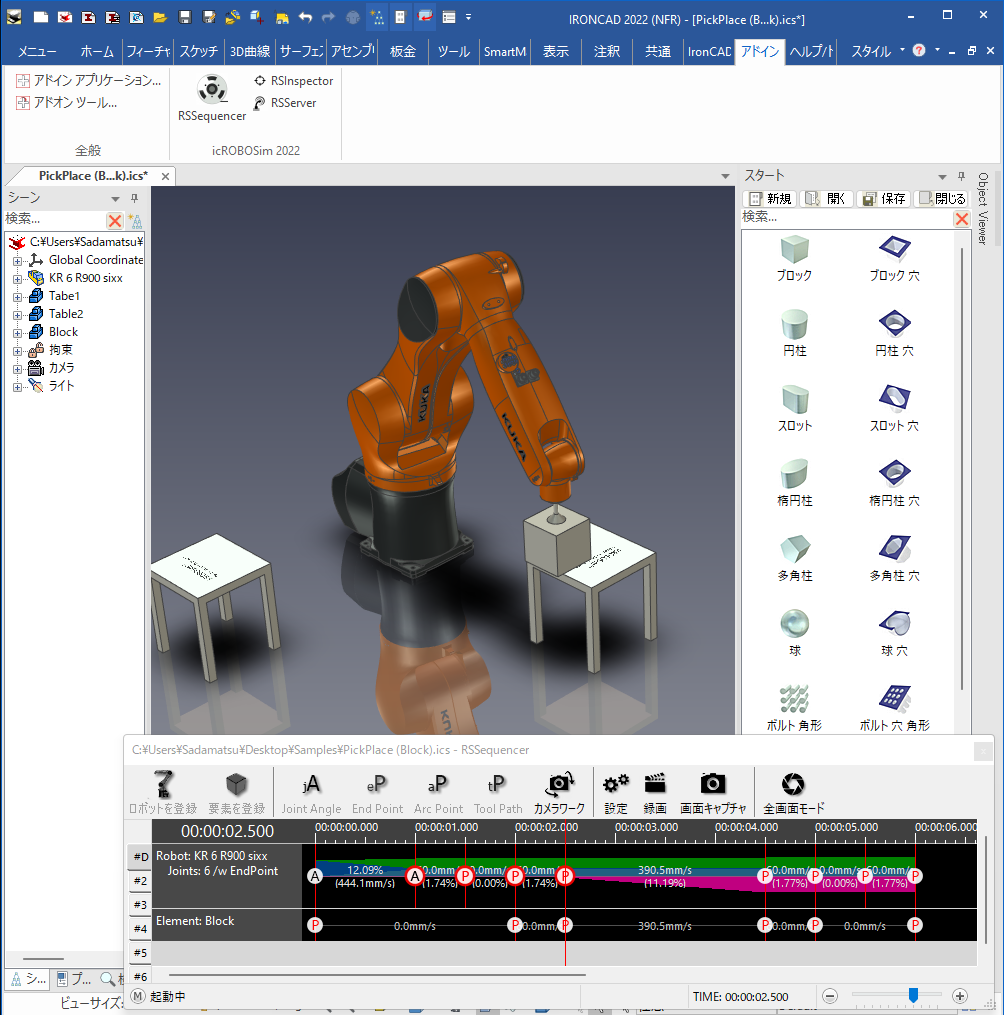Toggle 全画面モード full screen mode
Screen dimensions: 1004x1015
(x=793, y=791)
